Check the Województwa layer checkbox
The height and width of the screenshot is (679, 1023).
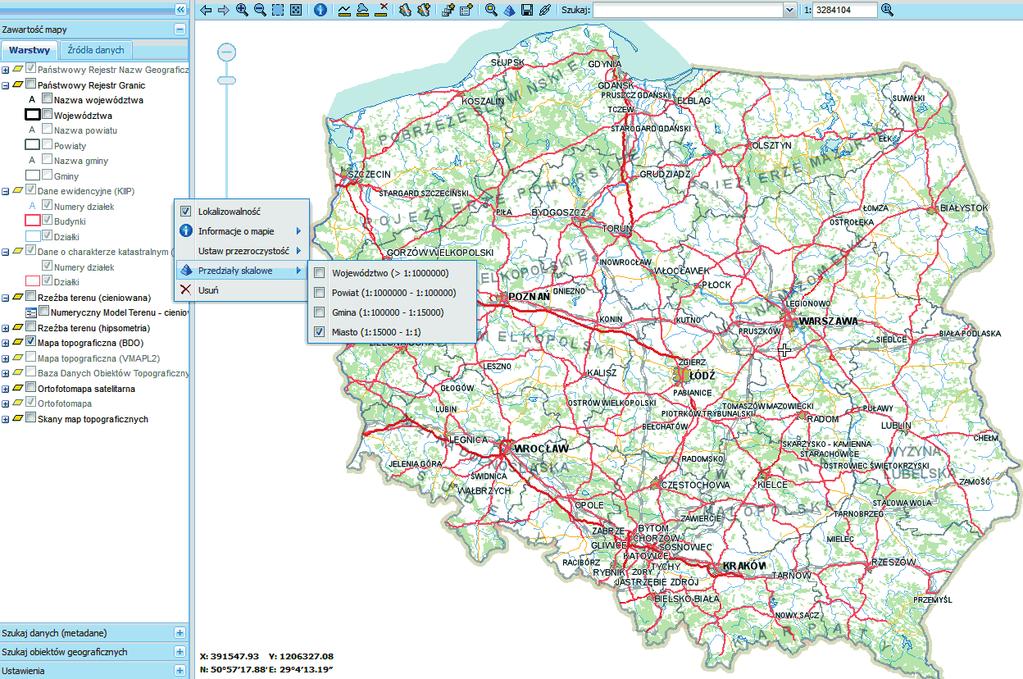(x=47, y=114)
